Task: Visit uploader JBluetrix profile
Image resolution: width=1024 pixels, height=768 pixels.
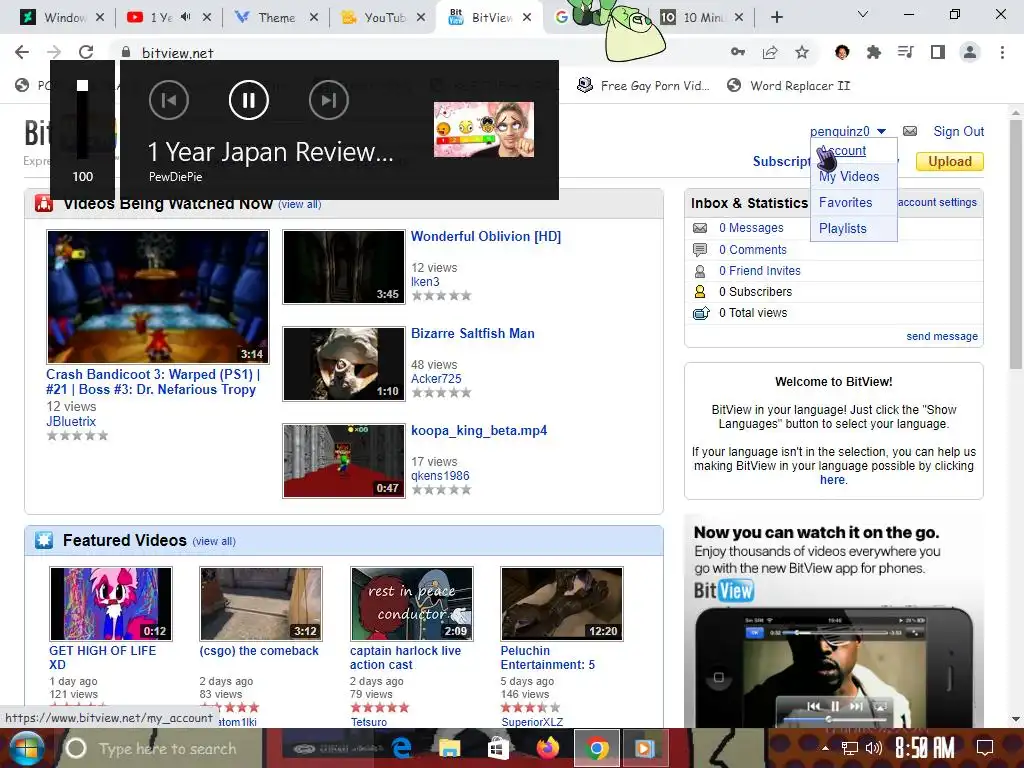Action: point(71,421)
